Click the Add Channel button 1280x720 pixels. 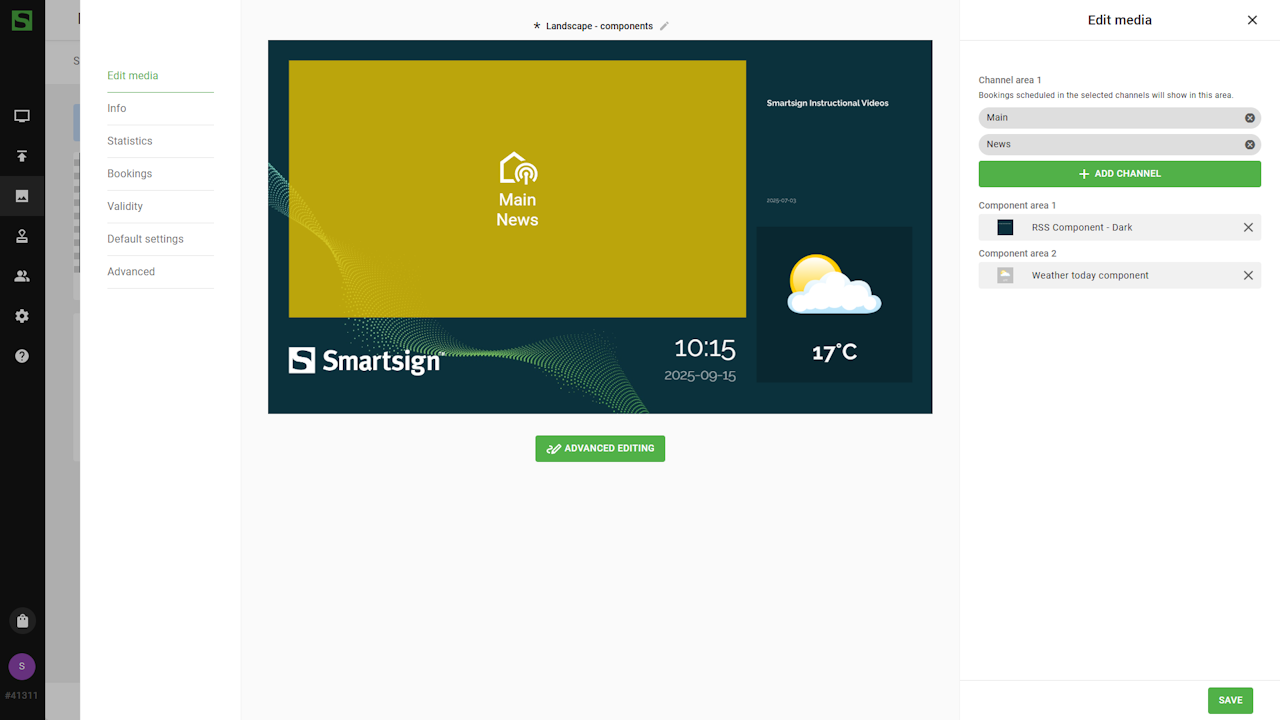(1119, 174)
